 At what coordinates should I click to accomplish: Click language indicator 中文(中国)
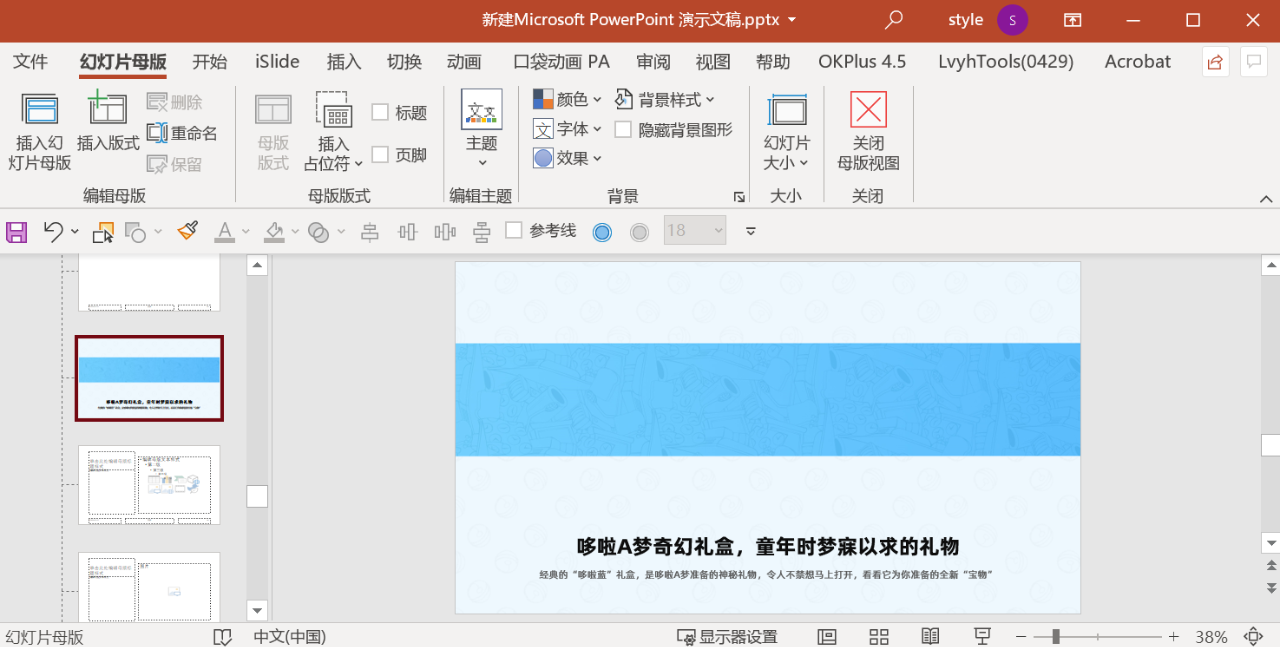tap(290, 637)
